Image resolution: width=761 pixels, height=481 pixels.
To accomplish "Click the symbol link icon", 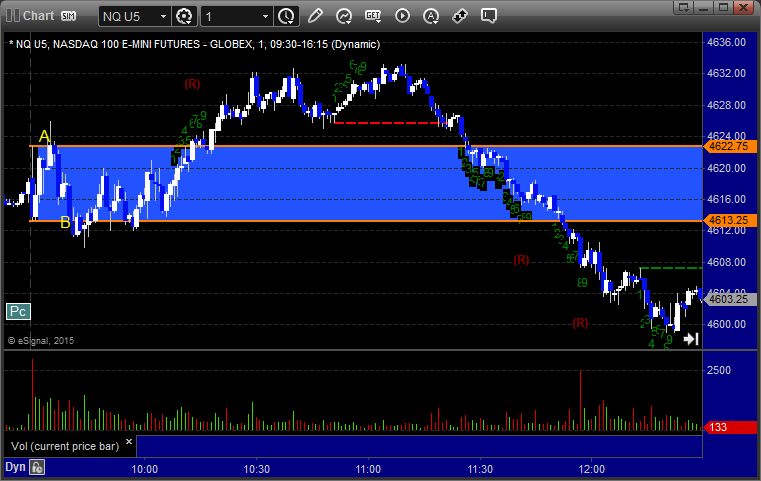I will pyautogui.click(x=460, y=16).
